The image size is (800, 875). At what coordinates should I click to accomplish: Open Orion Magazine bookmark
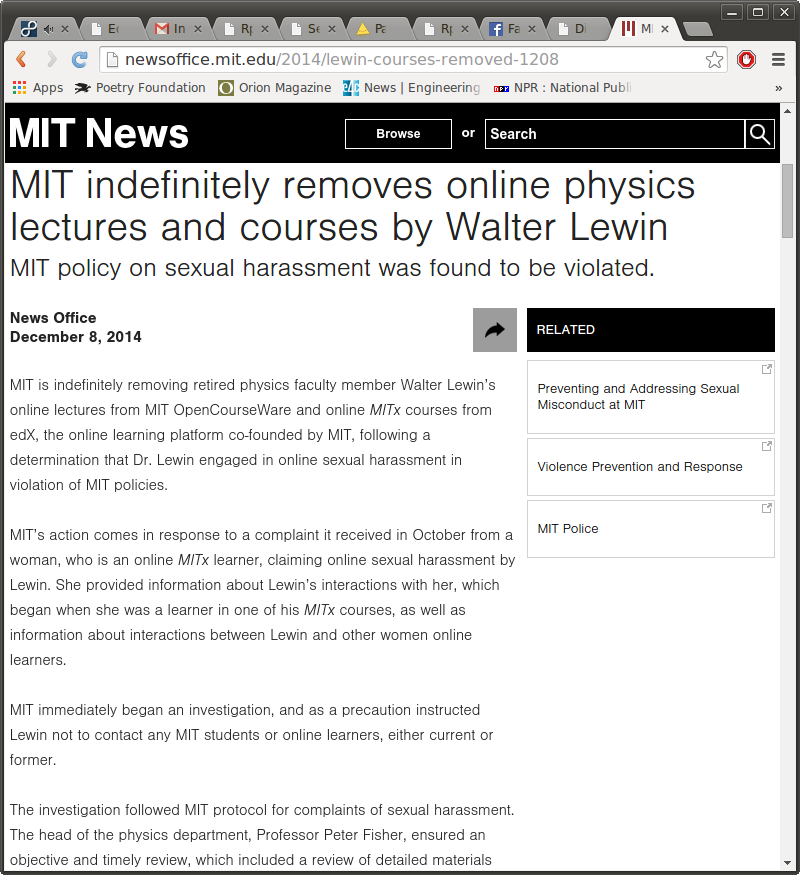click(274, 88)
